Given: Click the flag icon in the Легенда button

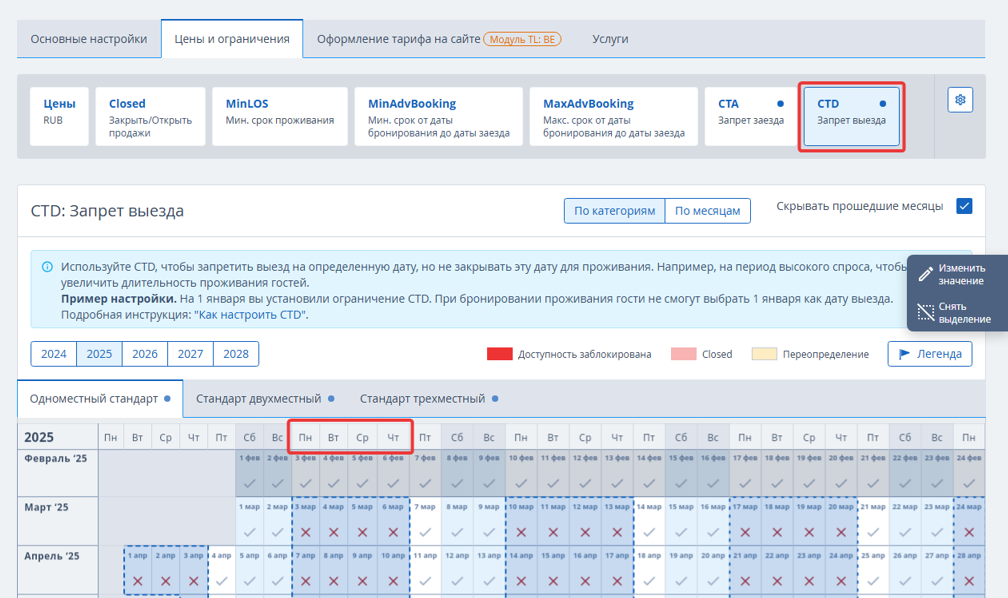Looking at the screenshot, I should pos(904,354).
